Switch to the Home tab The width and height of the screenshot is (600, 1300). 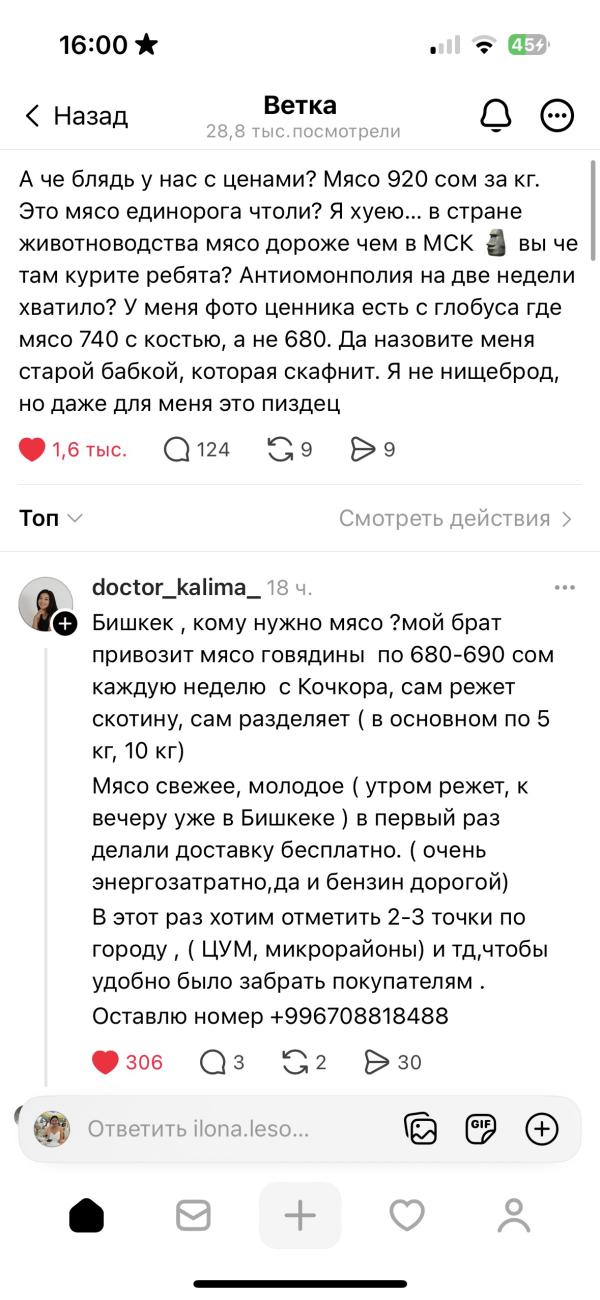[86, 1215]
